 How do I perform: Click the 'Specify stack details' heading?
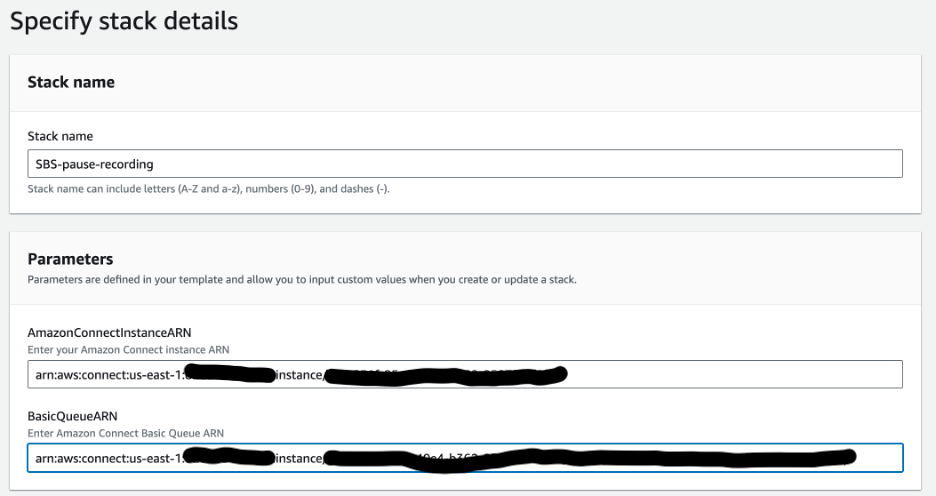(x=124, y=21)
